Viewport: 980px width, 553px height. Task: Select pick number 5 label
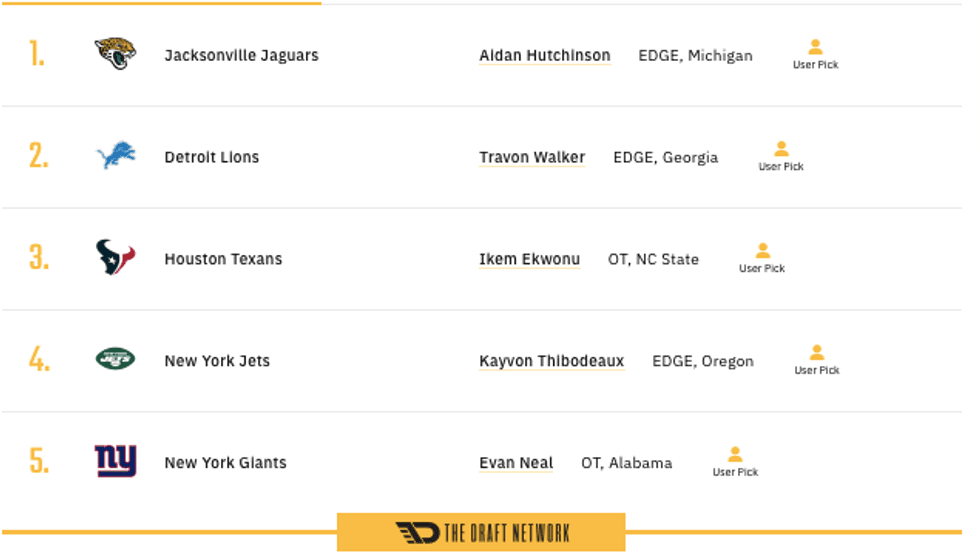[39, 462]
